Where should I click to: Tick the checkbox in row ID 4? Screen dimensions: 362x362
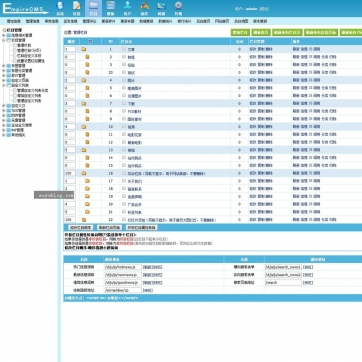pyautogui.click(x=124, y=80)
